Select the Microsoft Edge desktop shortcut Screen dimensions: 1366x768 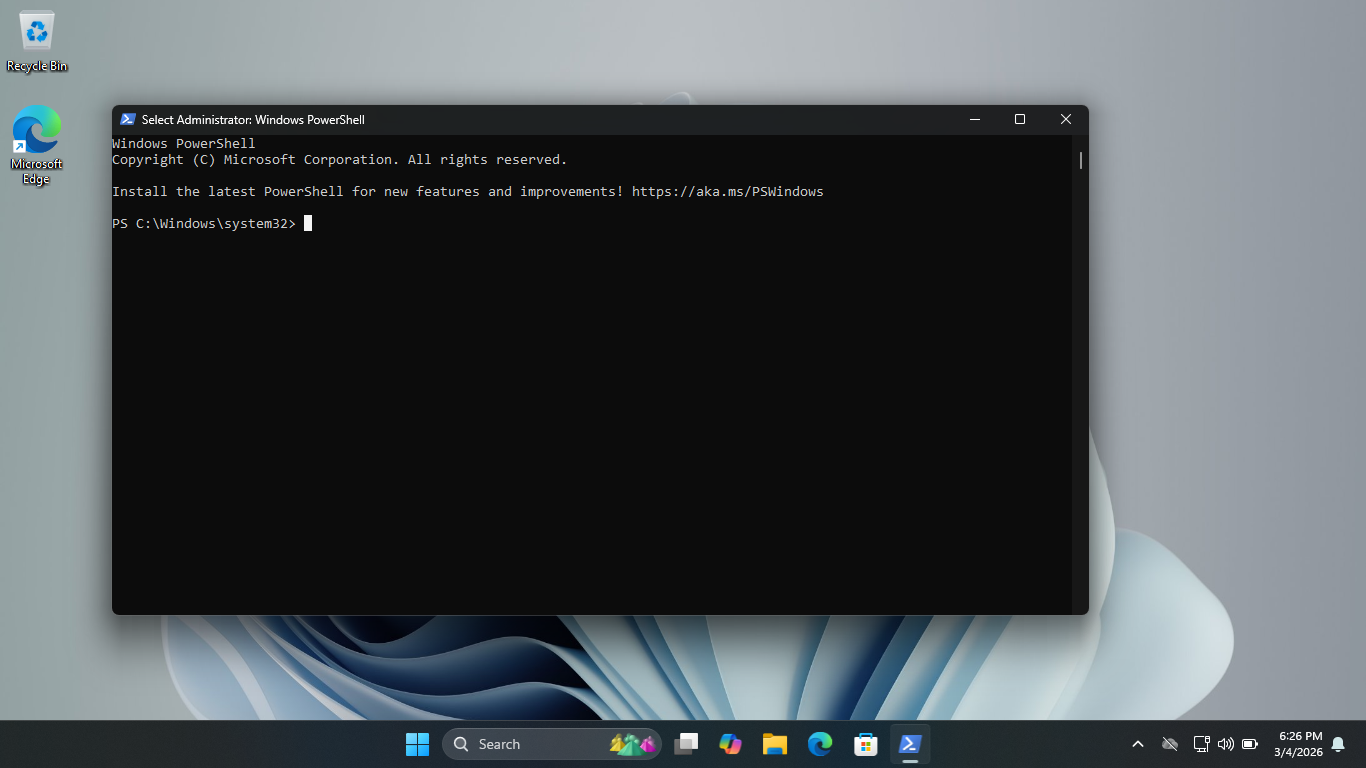click(x=37, y=145)
